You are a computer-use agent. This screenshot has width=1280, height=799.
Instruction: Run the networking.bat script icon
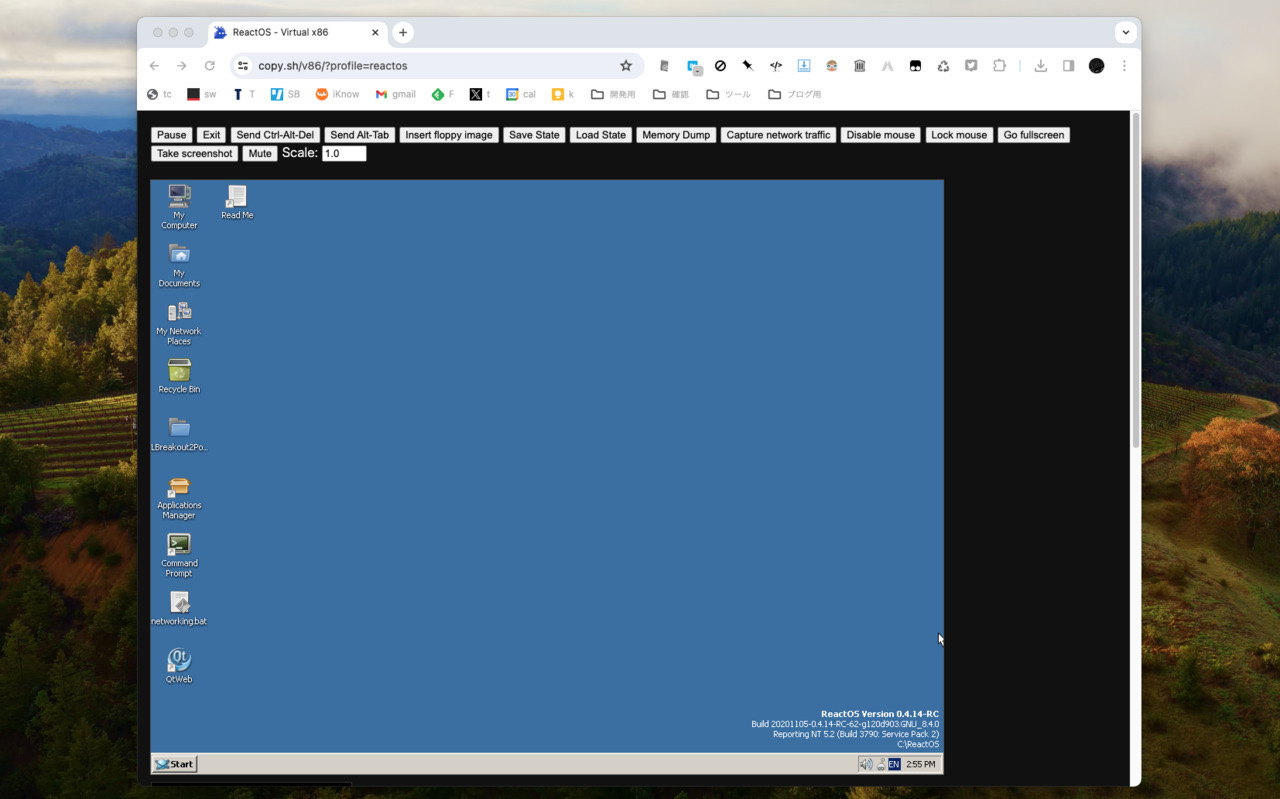point(178,604)
